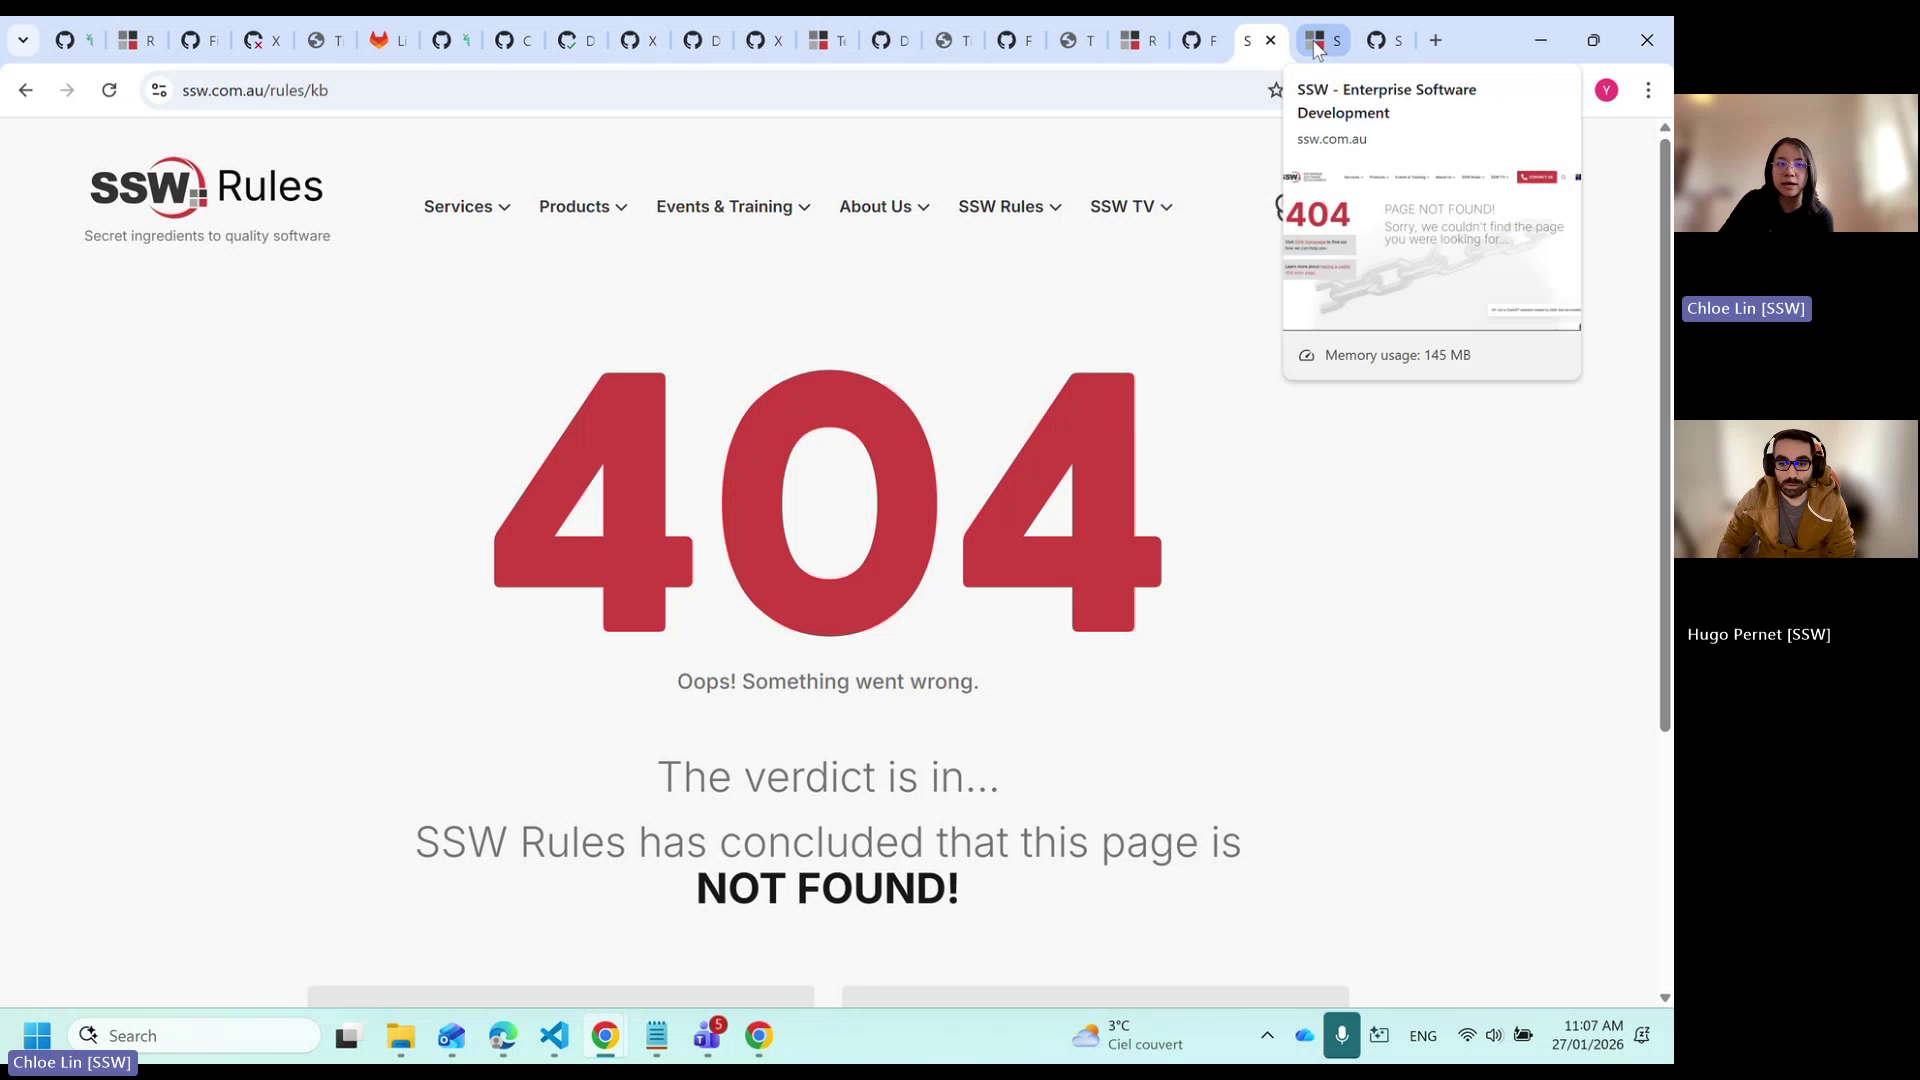Open Microsoft Edge from the taskbar

point(503,1036)
